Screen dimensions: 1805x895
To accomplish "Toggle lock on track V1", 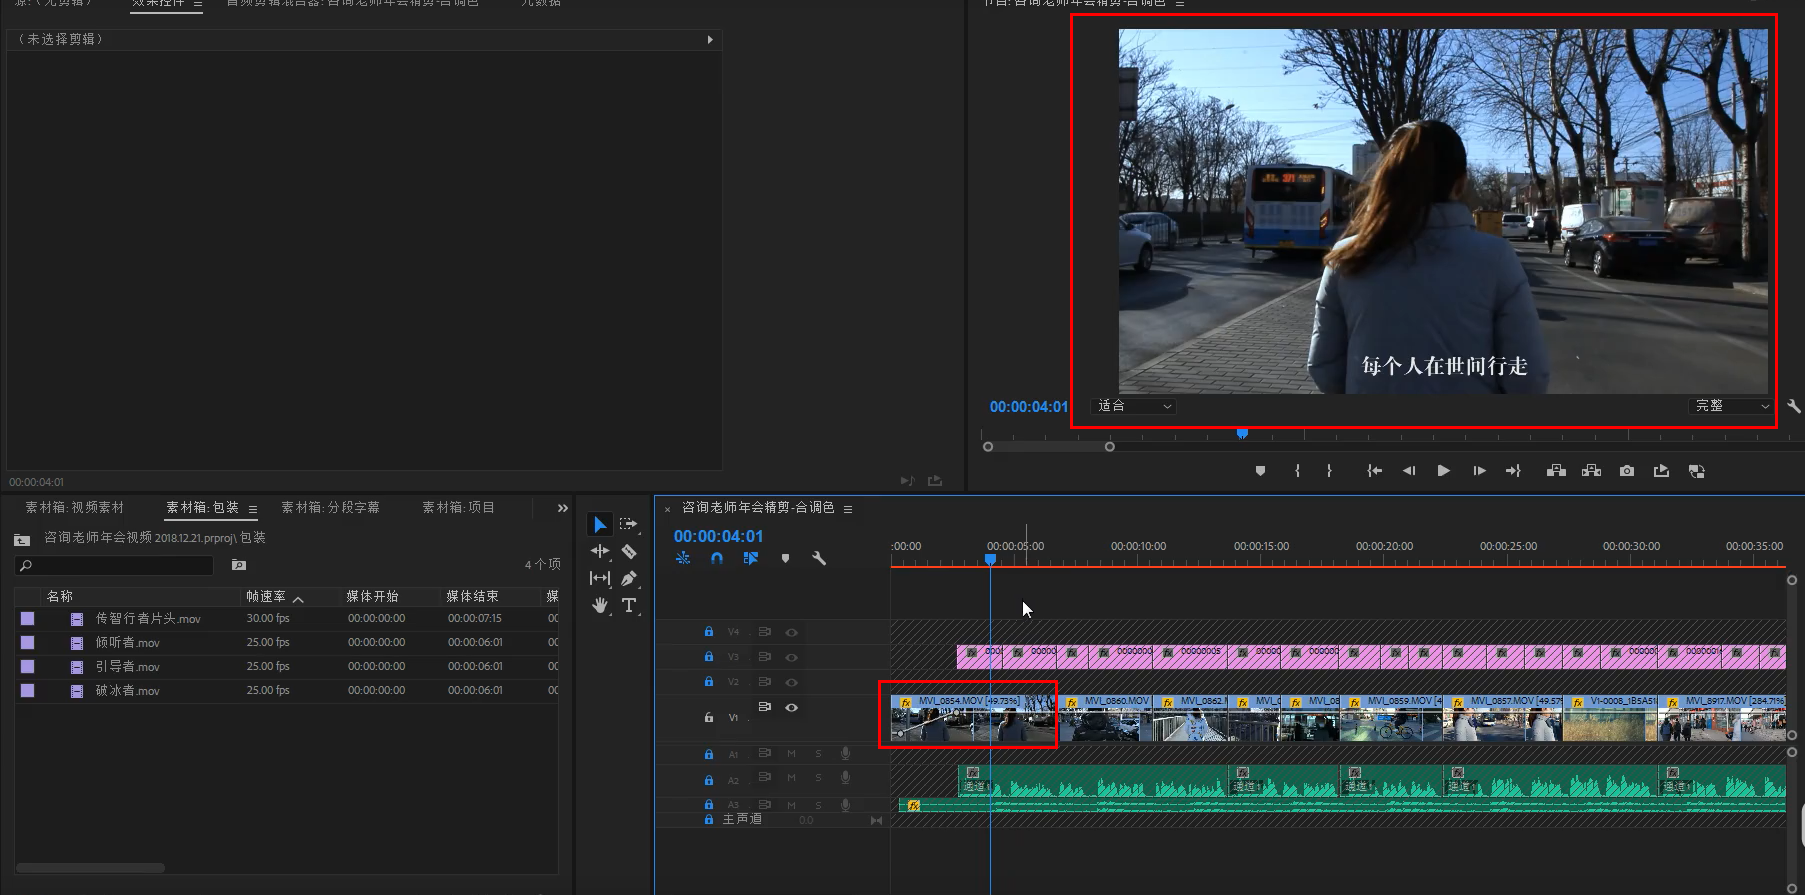I will [x=709, y=717].
